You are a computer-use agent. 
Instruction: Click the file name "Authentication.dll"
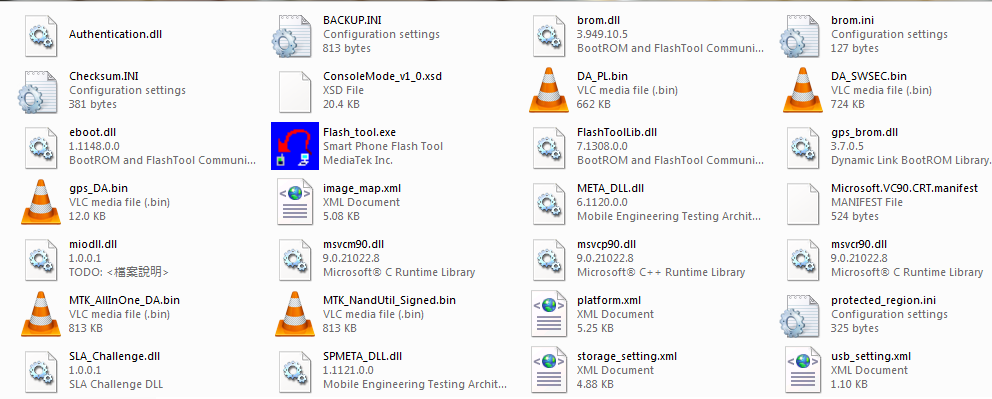(115, 34)
